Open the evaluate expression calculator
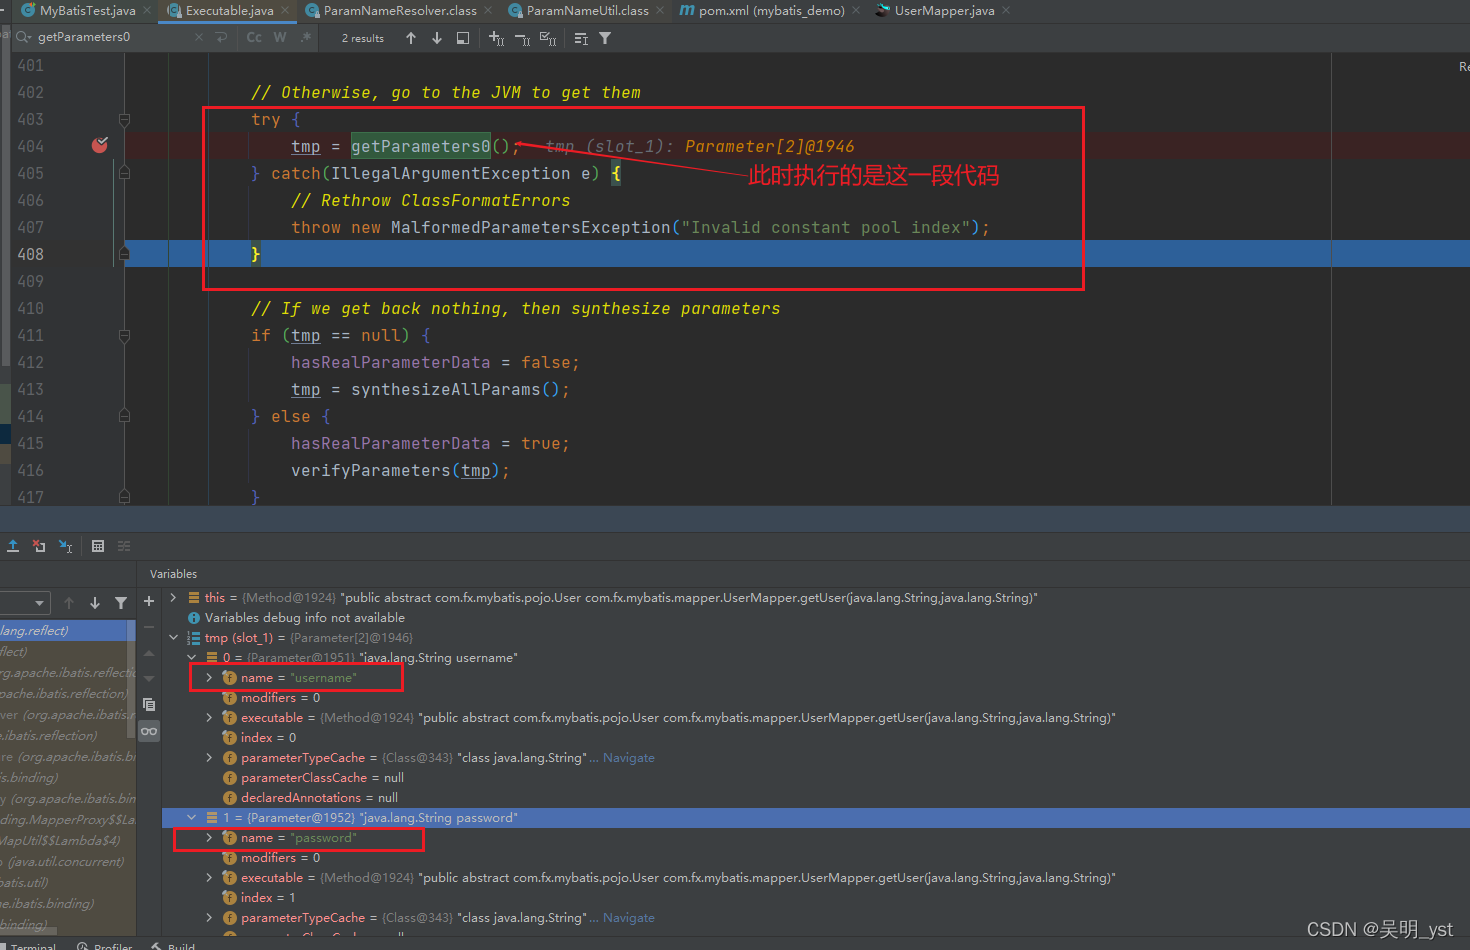The image size is (1470, 950). point(98,546)
